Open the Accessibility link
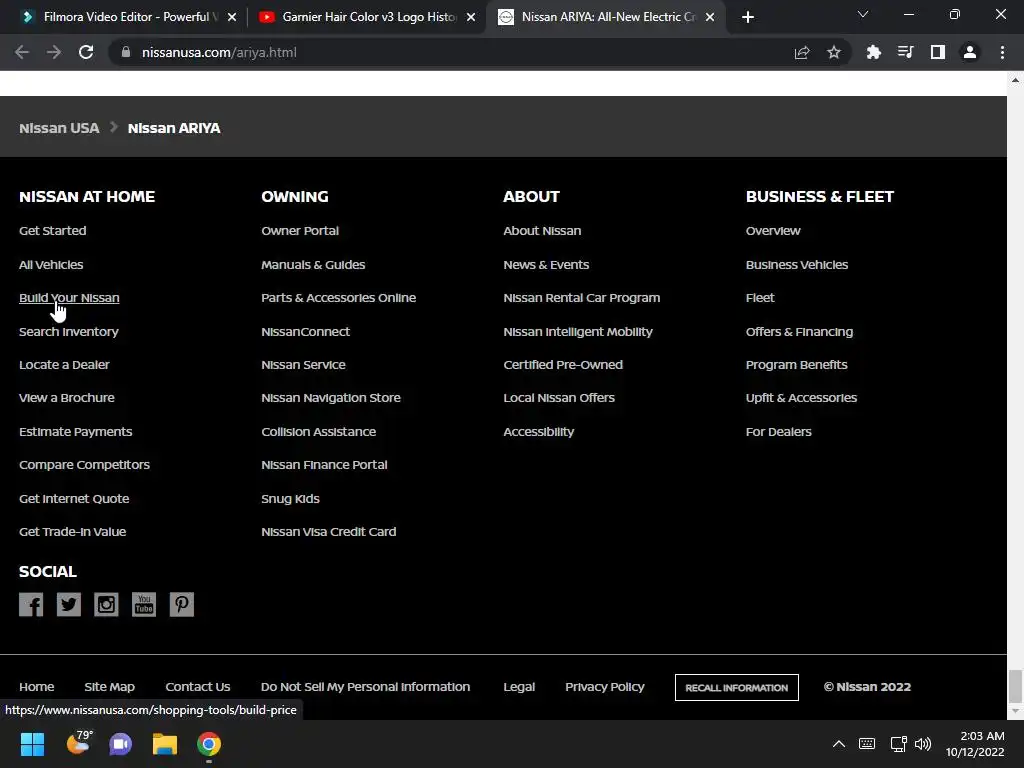This screenshot has height=768, width=1024. coord(539,432)
